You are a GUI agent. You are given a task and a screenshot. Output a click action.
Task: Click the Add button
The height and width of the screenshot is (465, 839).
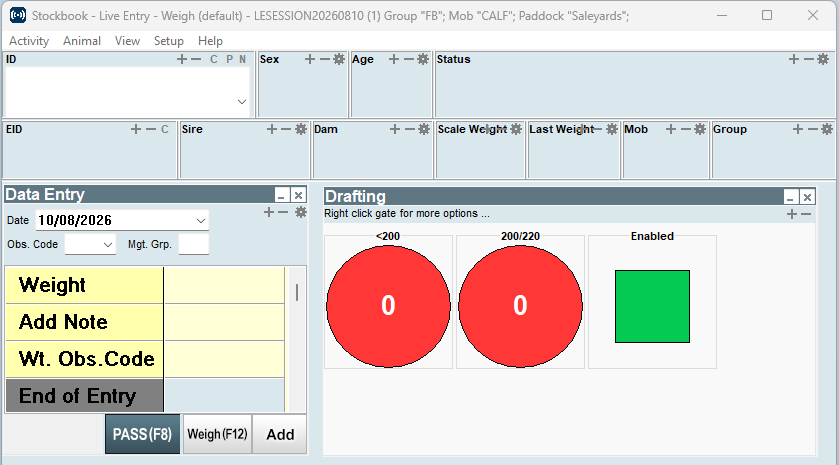pyautogui.click(x=280, y=434)
